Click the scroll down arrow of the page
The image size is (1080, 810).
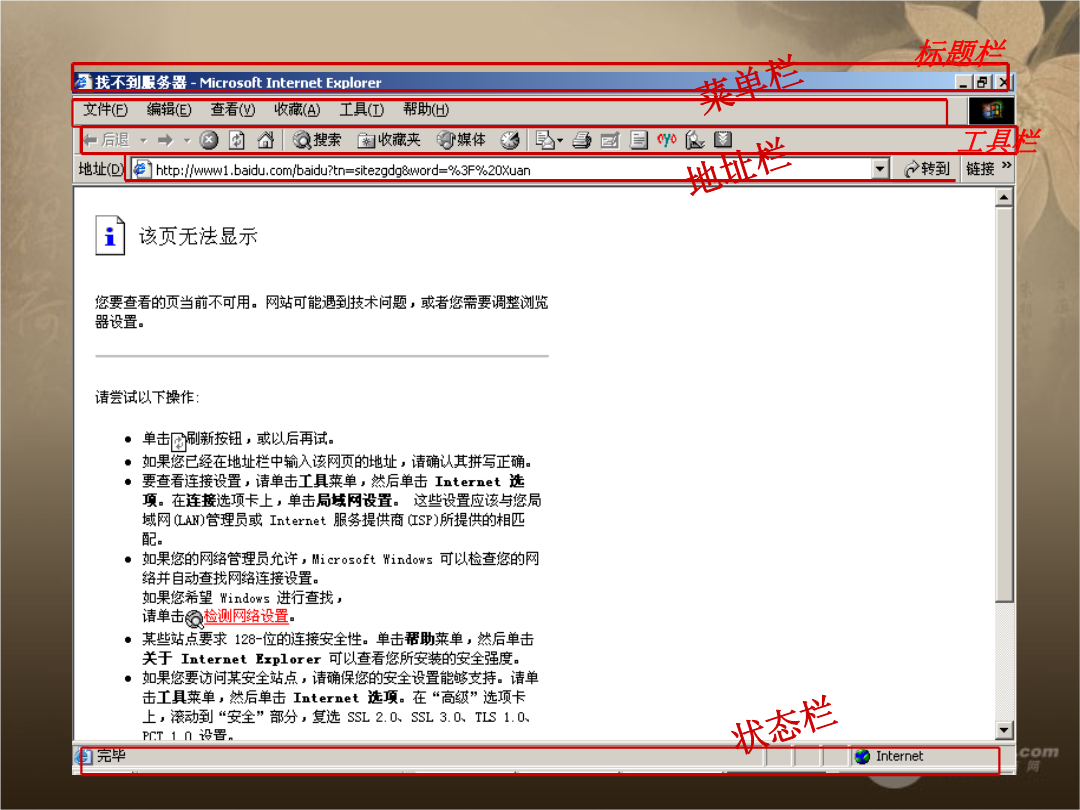pos(1004,729)
